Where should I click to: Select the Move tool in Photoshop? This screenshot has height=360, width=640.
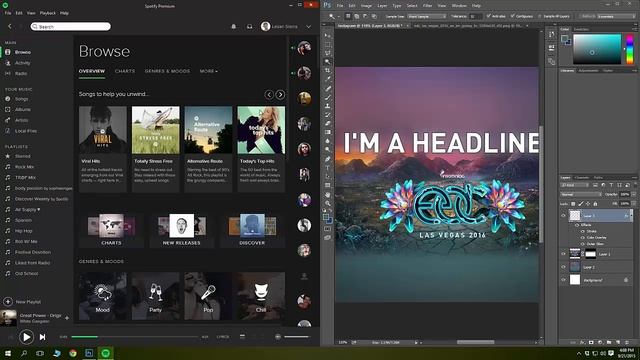328,36
